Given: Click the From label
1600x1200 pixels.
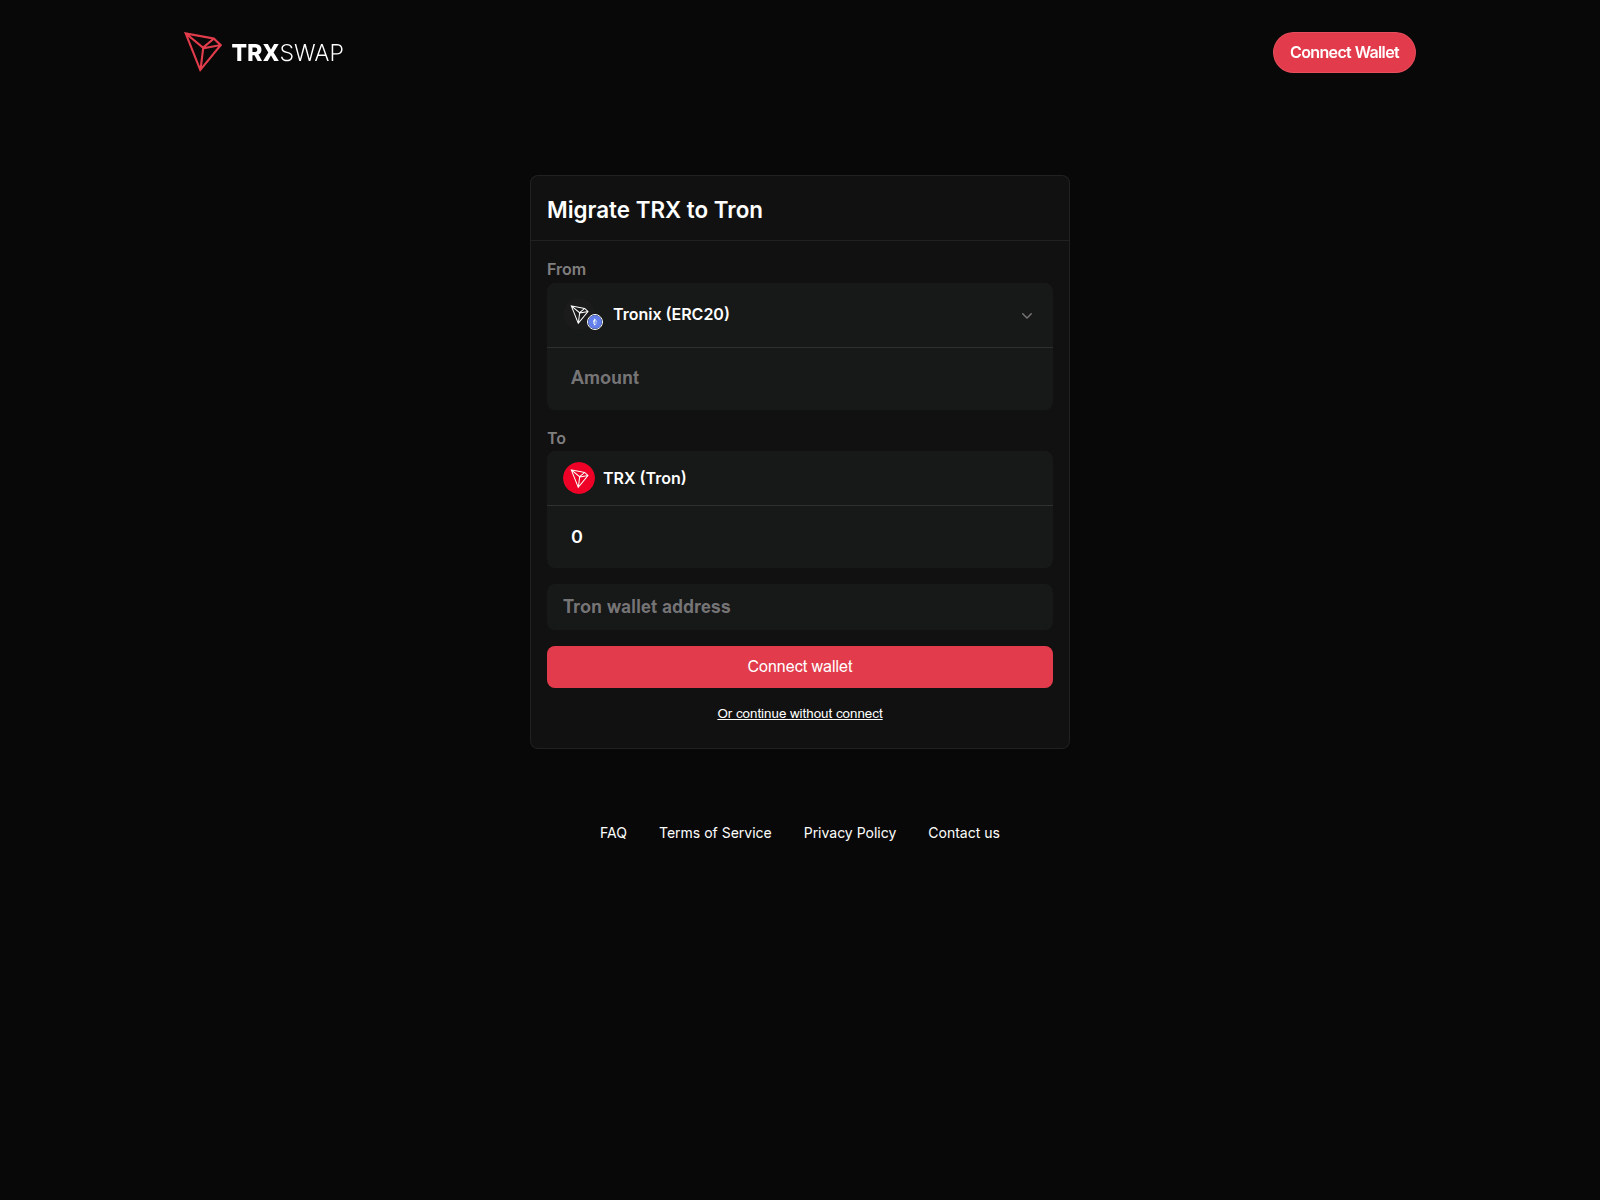Looking at the screenshot, I should pos(566,269).
